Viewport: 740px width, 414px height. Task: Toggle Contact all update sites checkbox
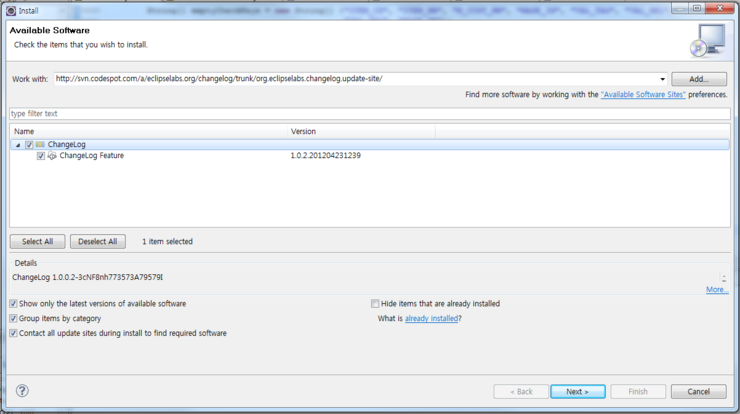pyautogui.click(x=13, y=333)
